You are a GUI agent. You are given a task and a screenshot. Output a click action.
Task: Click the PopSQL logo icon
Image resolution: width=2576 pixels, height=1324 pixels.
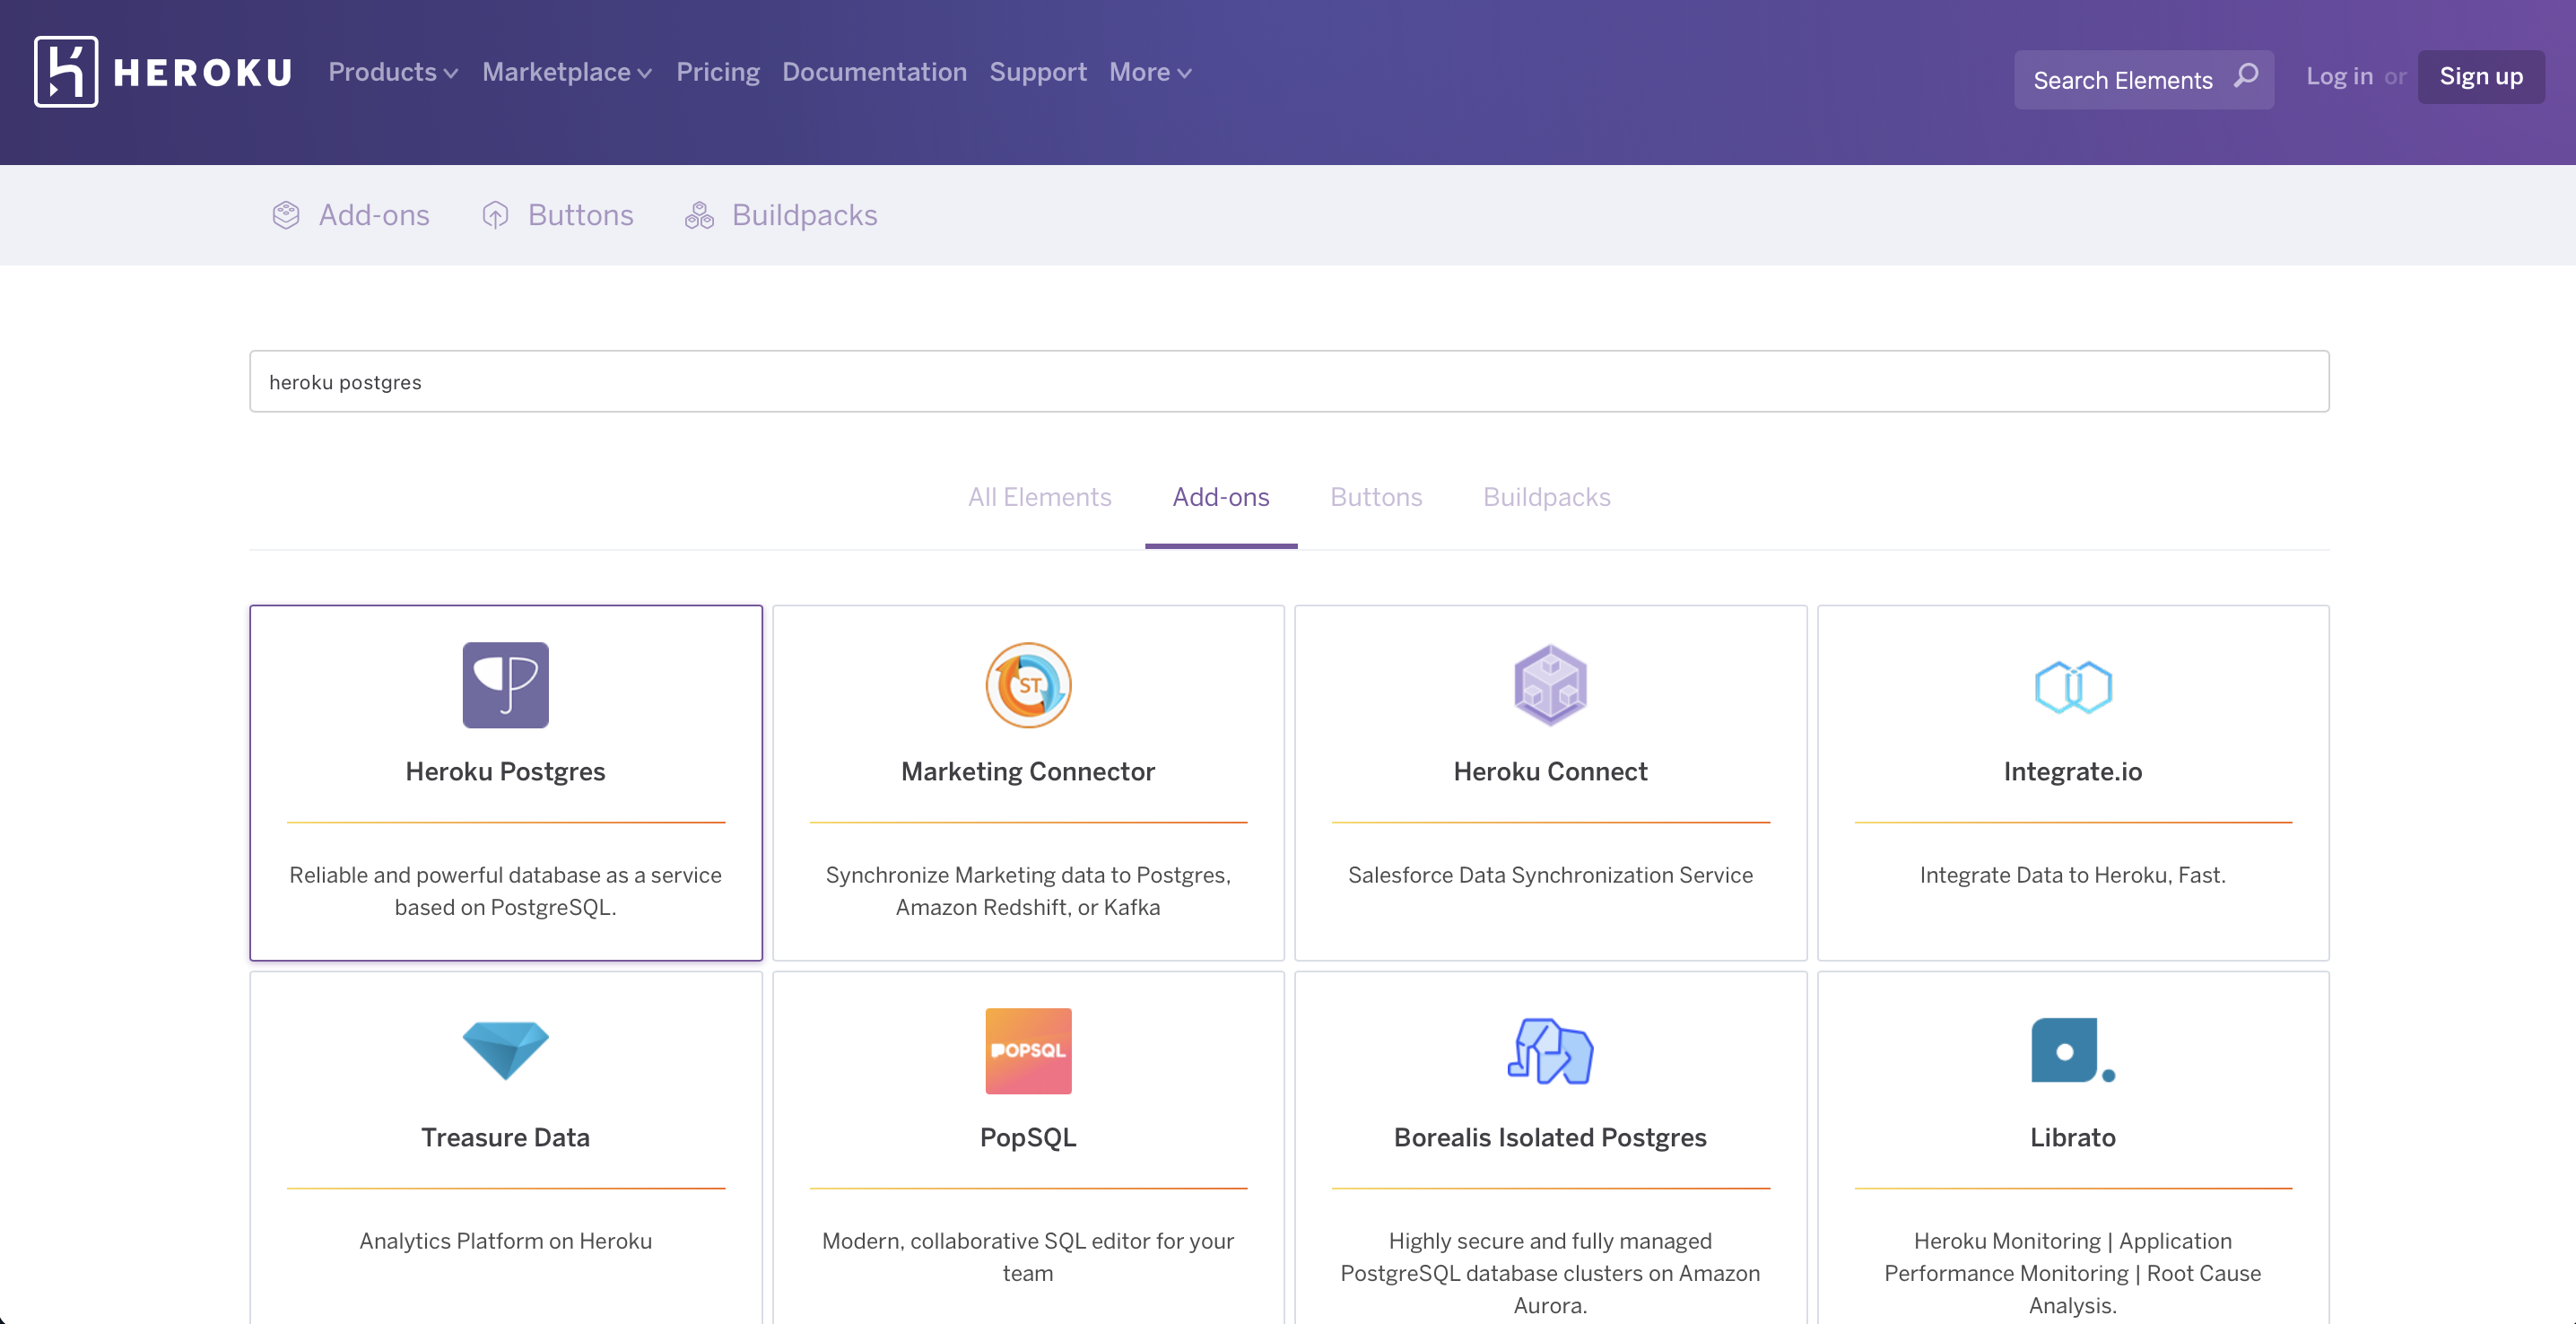click(1027, 1050)
